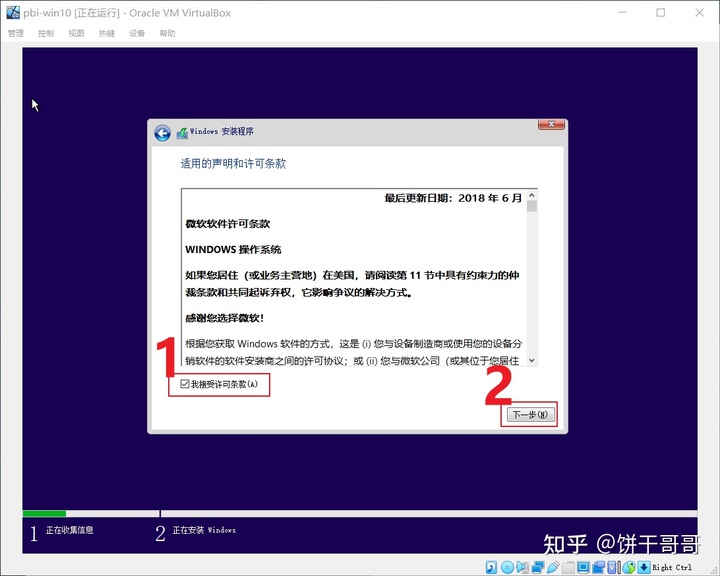This screenshot has width=720, height=576.
Task: Click the hard disk activity status icon
Action: [491, 567]
